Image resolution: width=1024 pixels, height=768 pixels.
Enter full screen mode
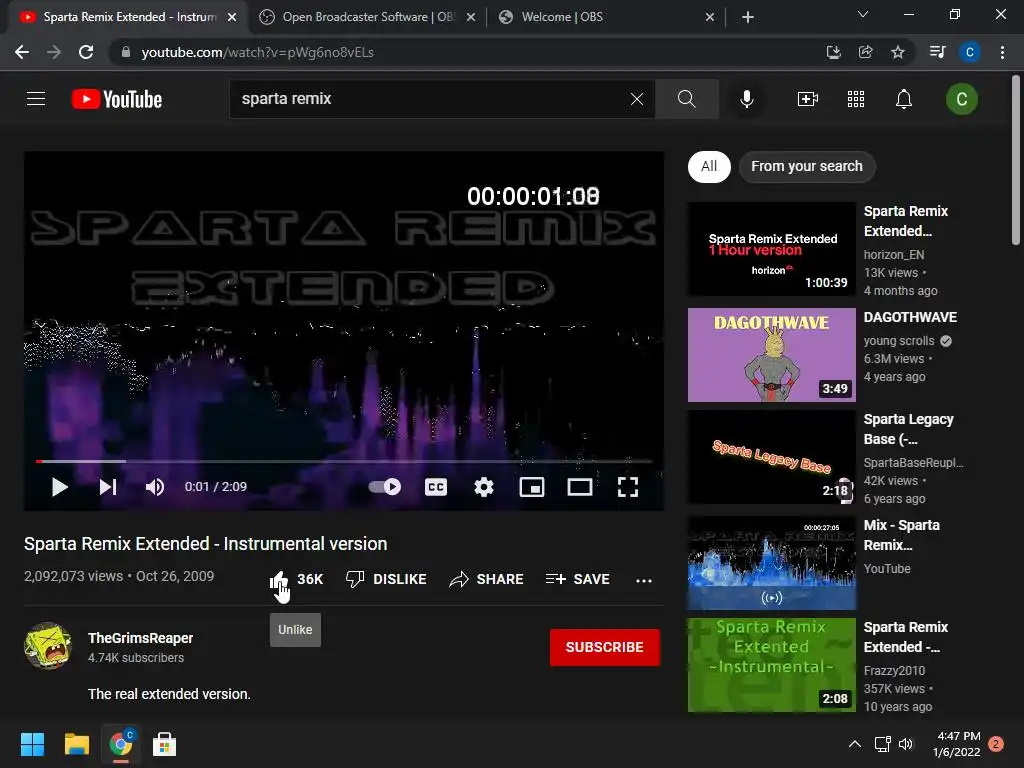pos(628,487)
